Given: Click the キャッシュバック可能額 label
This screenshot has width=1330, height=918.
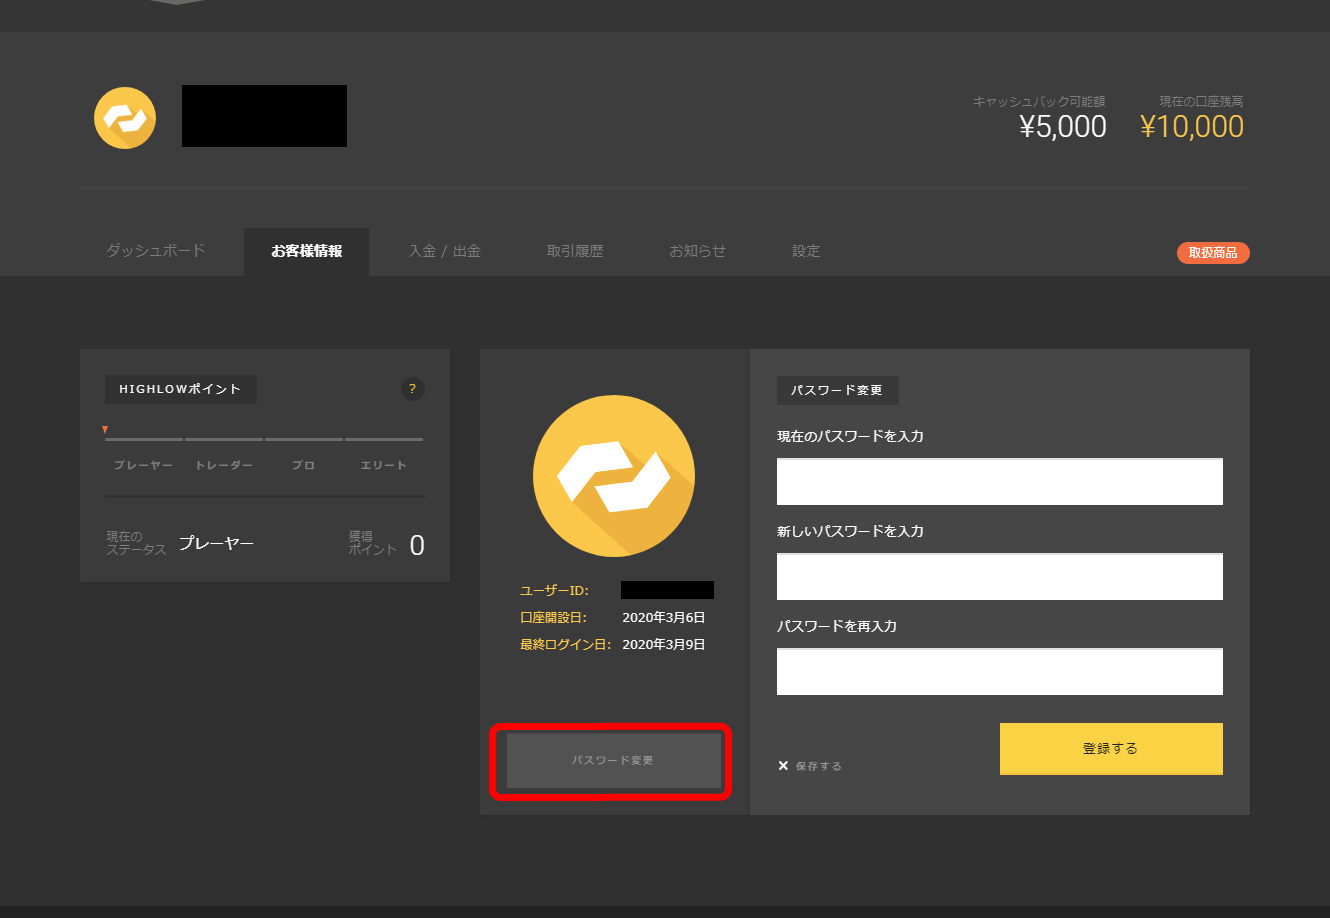Looking at the screenshot, I should coord(1039,101).
